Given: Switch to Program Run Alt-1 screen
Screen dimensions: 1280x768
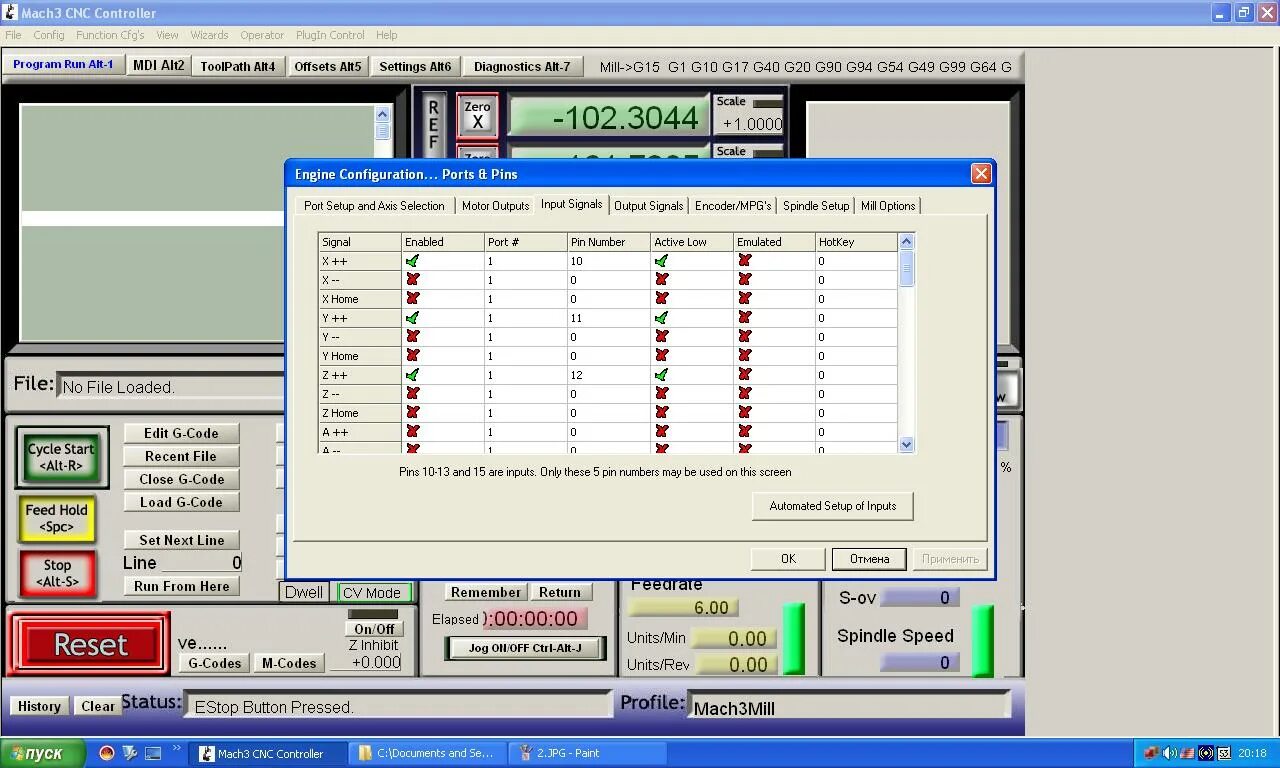Looking at the screenshot, I should [x=63, y=65].
